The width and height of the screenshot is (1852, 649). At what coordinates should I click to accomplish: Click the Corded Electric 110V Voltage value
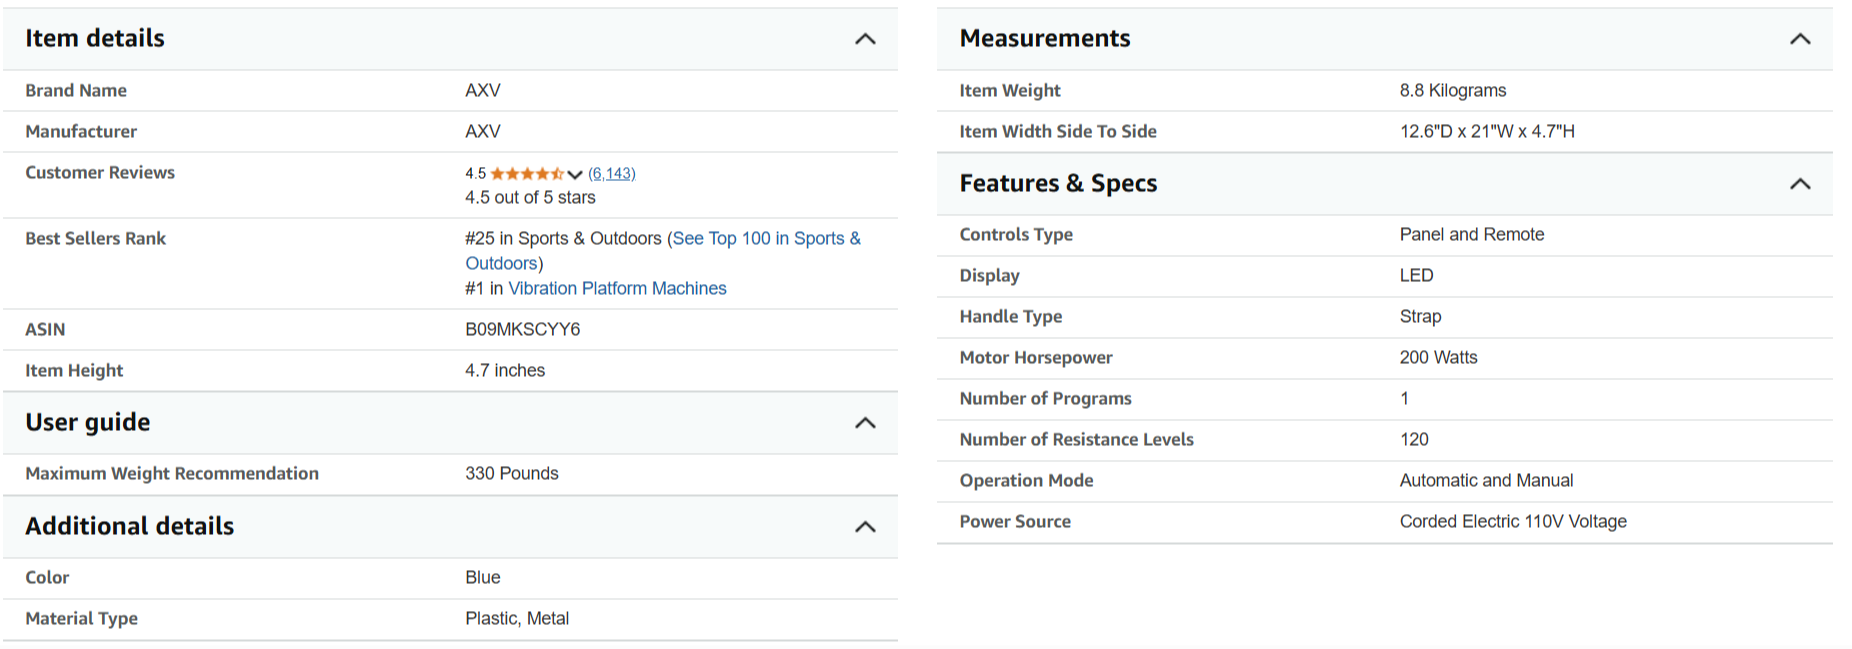[1512, 521]
